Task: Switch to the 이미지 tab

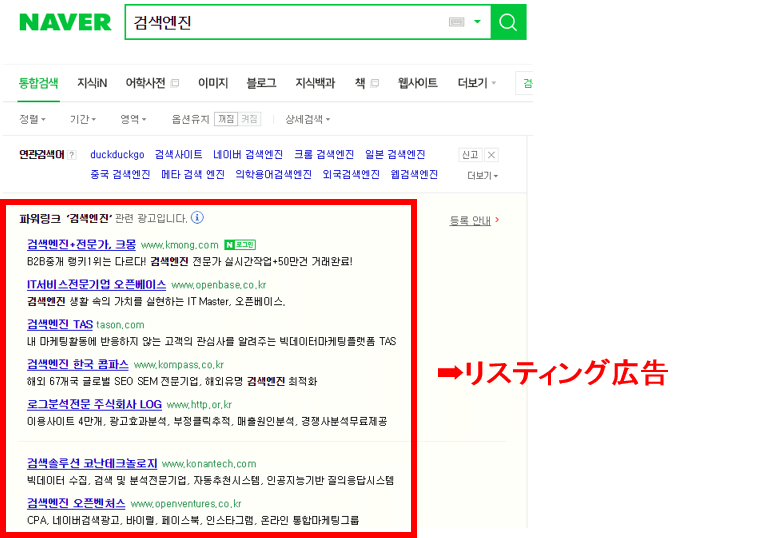Action: coord(213,83)
